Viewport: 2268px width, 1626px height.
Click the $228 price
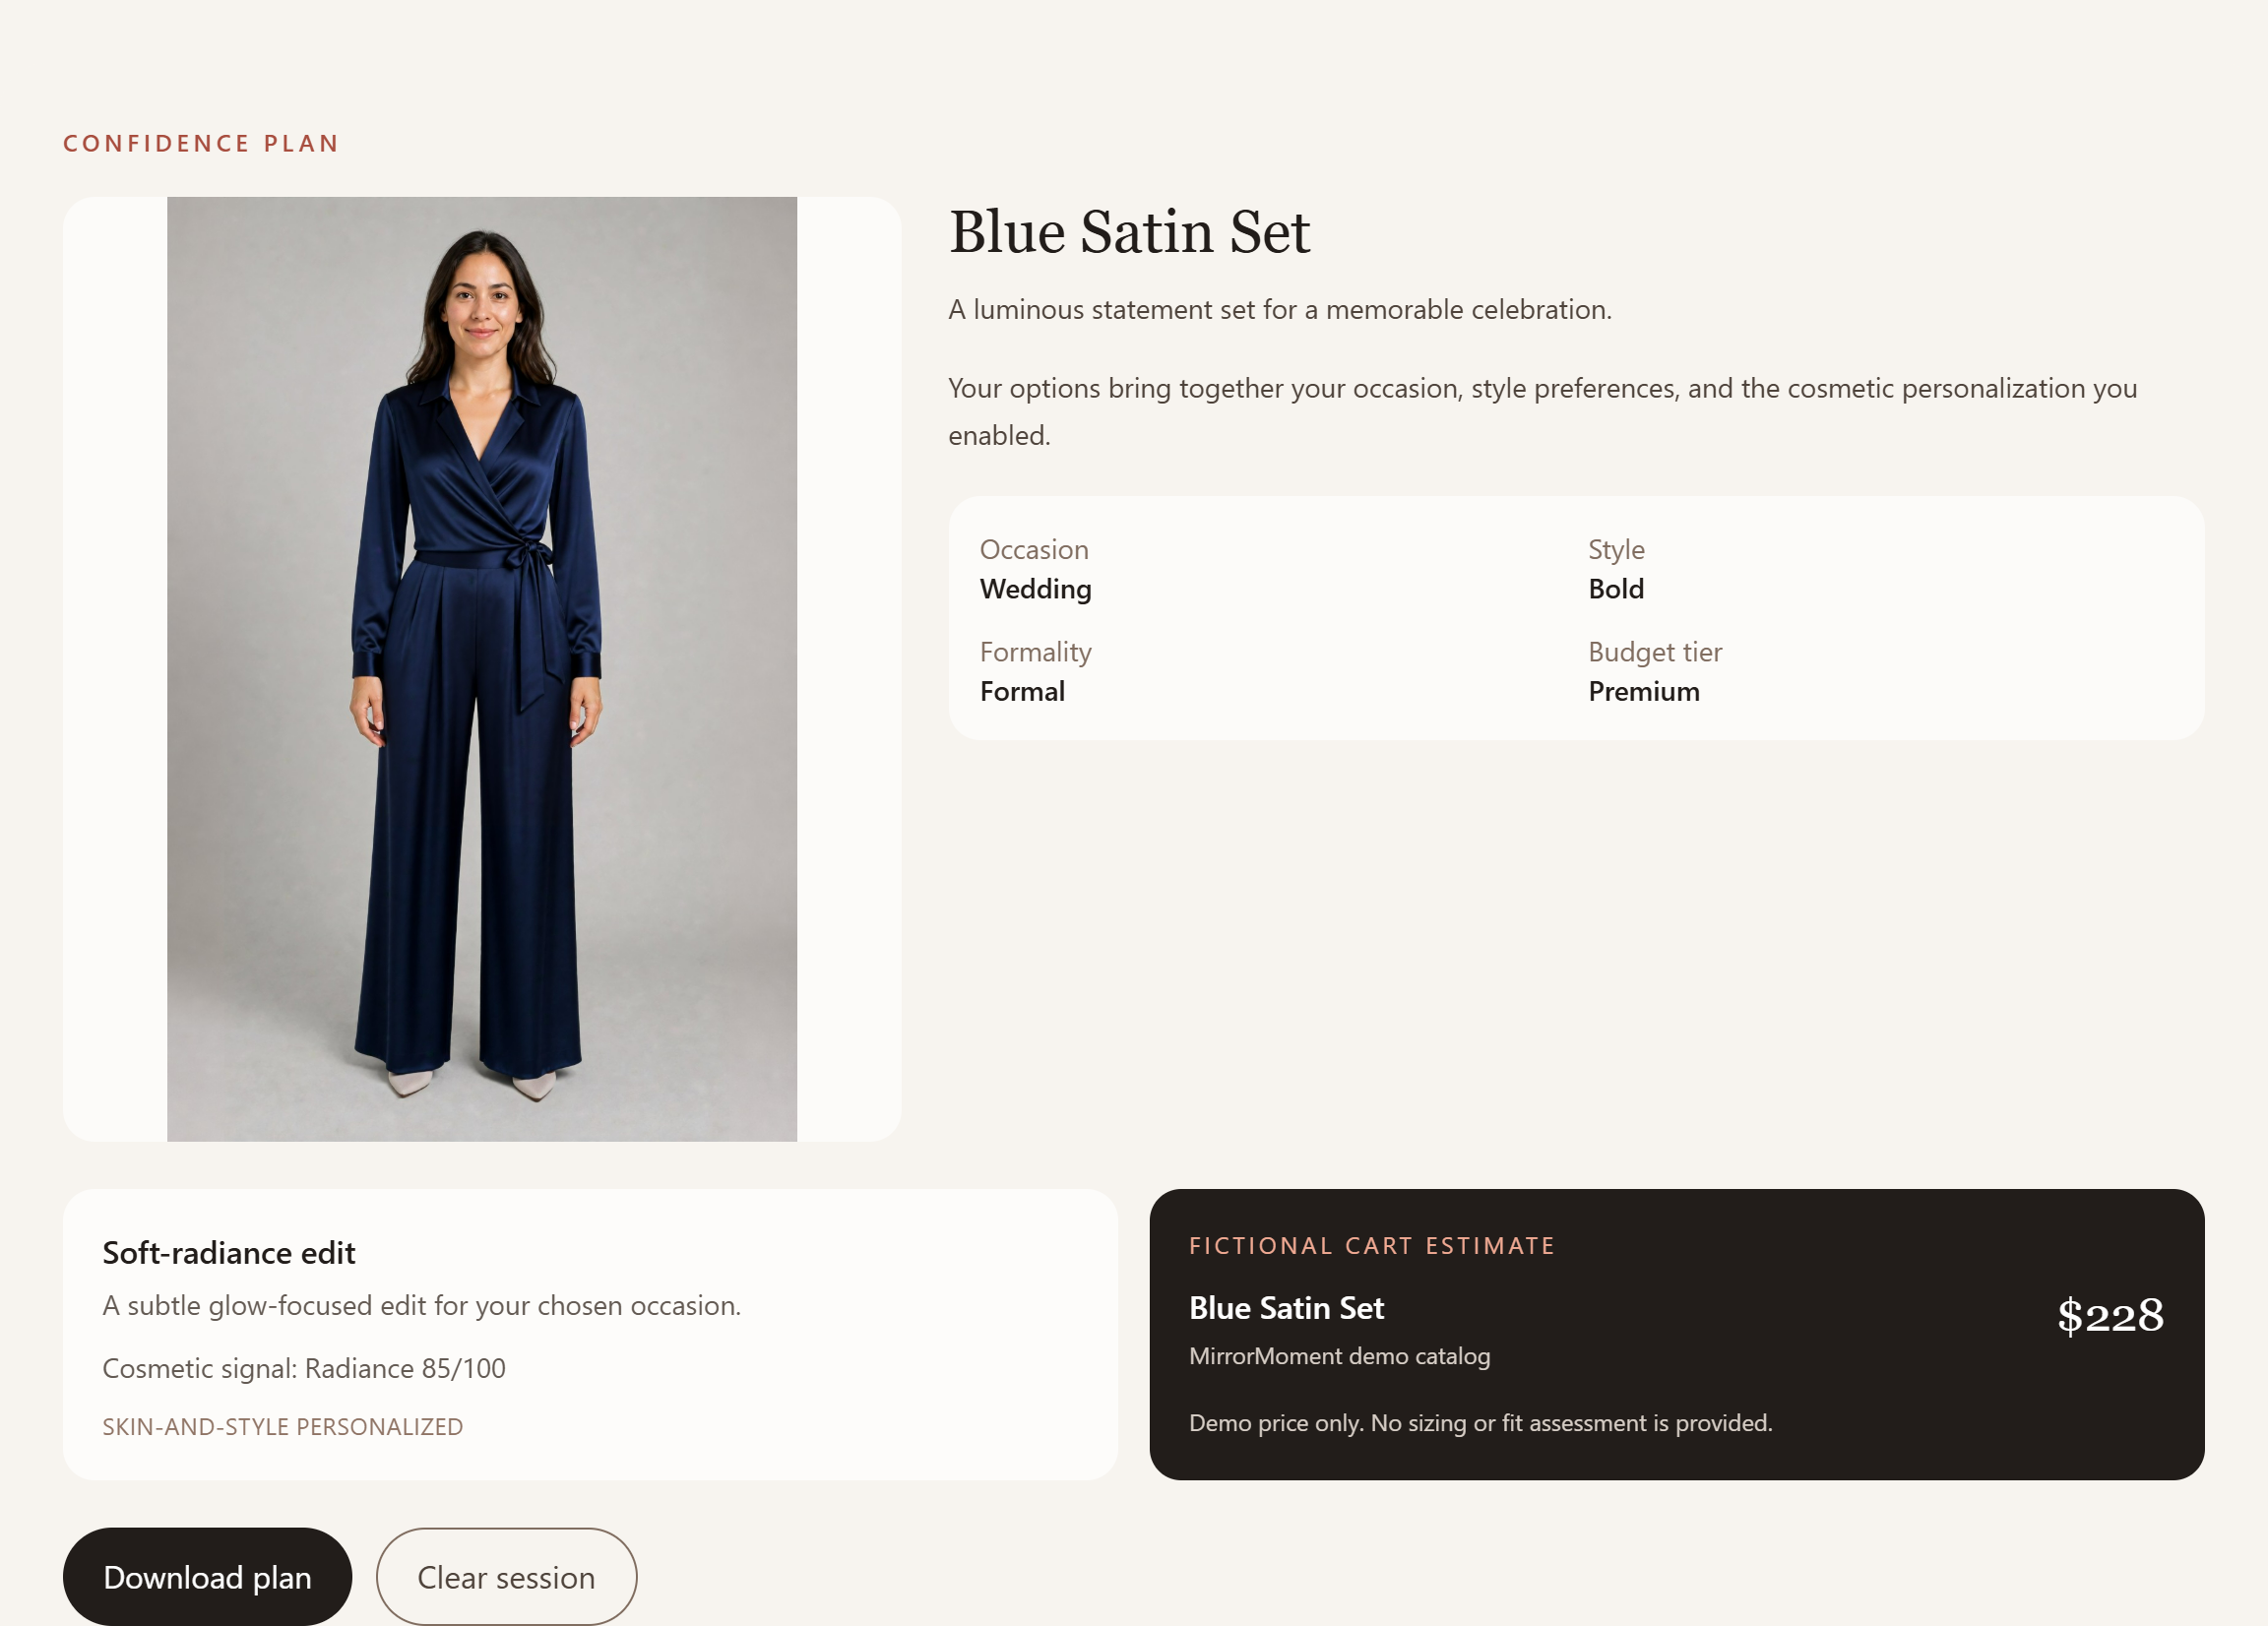[x=2110, y=1316]
